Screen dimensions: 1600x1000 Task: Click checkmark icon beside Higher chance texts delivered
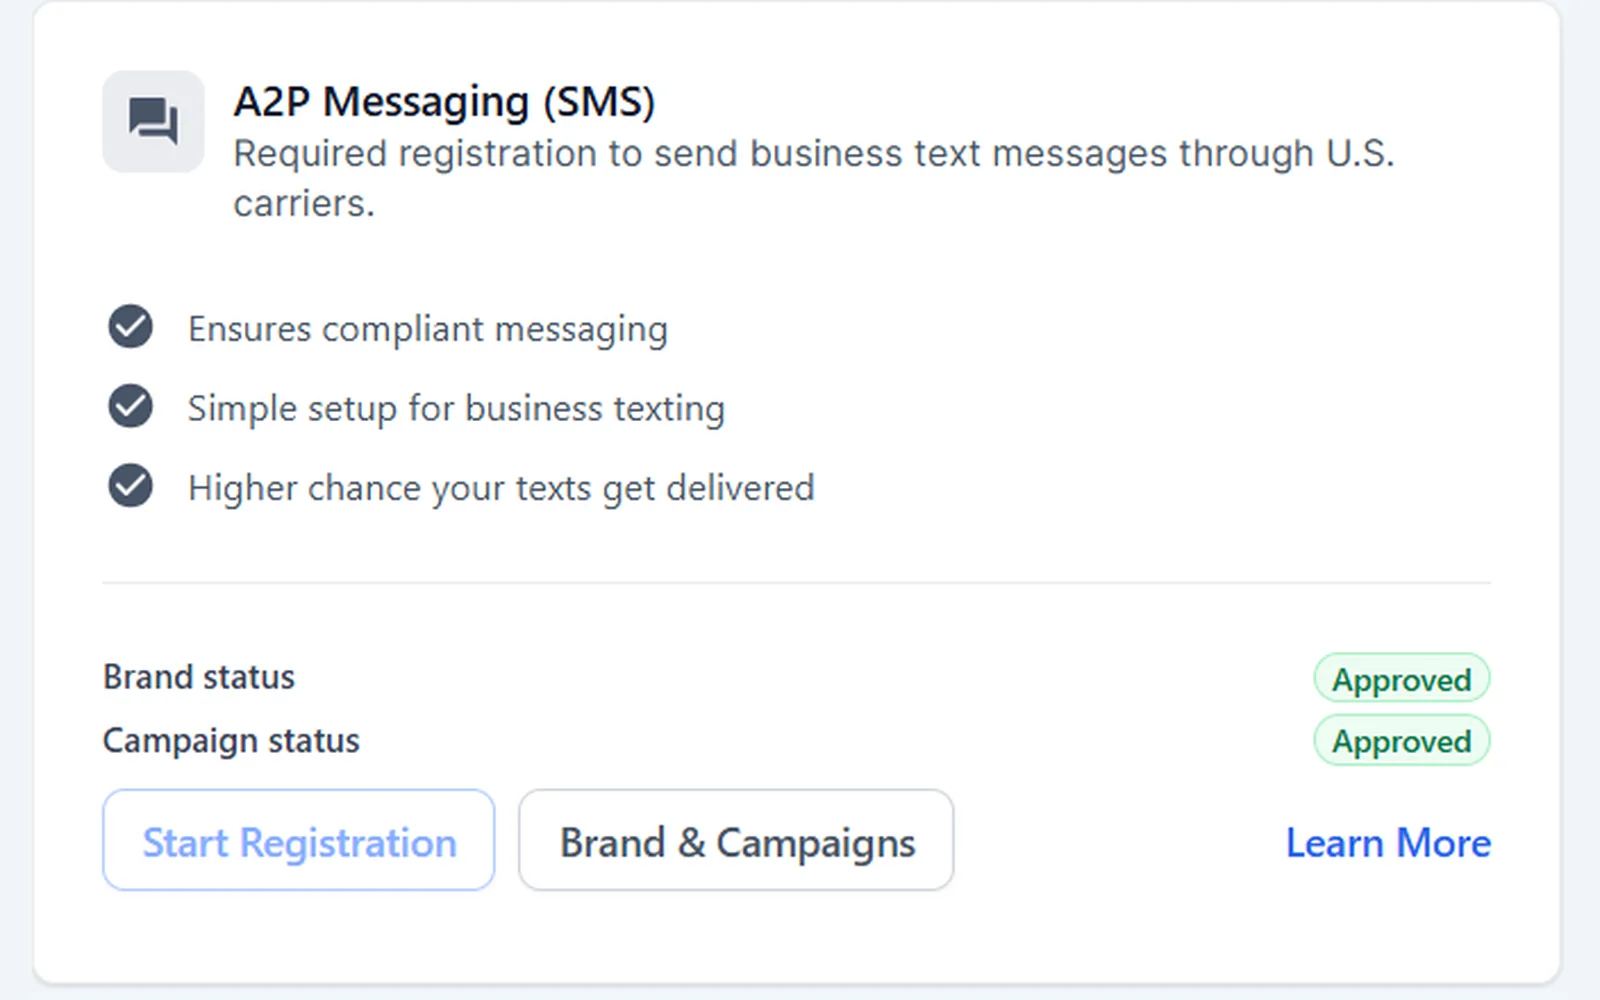pyautogui.click(x=130, y=487)
